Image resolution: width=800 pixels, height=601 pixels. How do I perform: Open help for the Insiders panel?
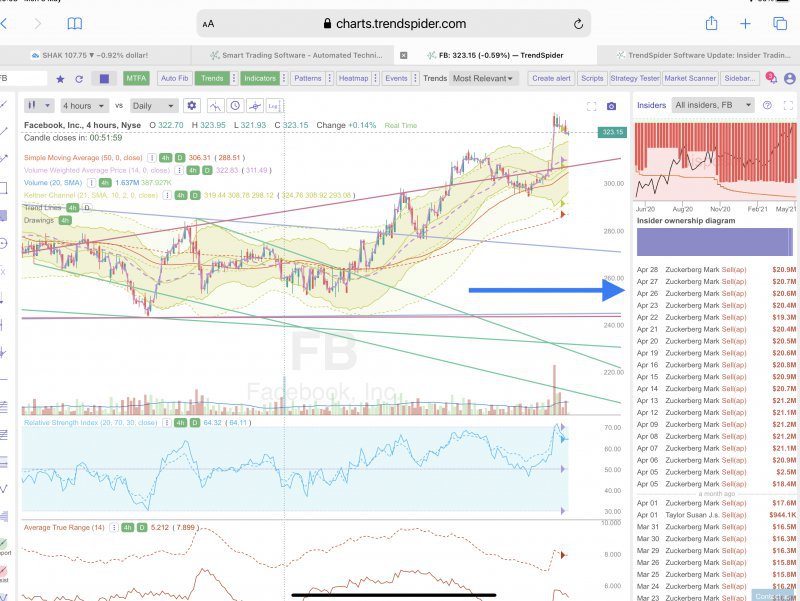tap(767, 105)
